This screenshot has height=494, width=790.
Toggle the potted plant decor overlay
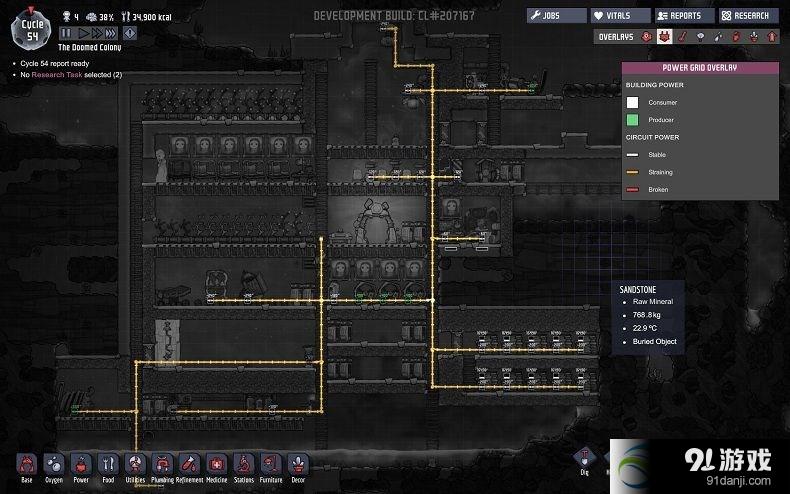(x=754, y=36)
